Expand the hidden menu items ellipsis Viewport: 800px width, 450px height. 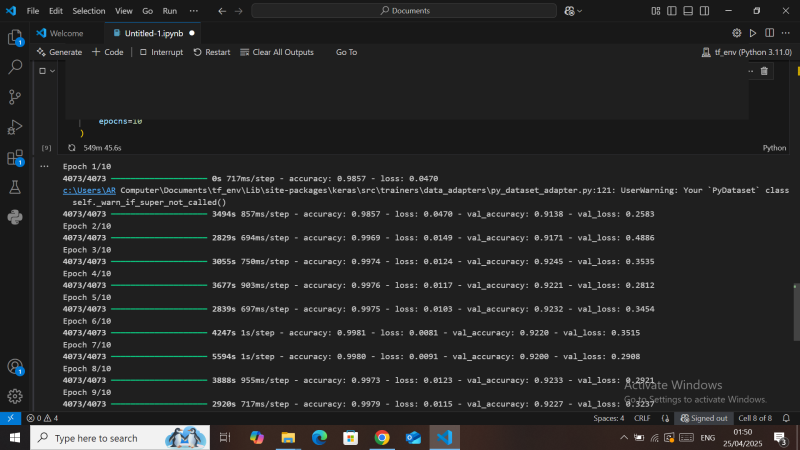click(x=193, y=11)
